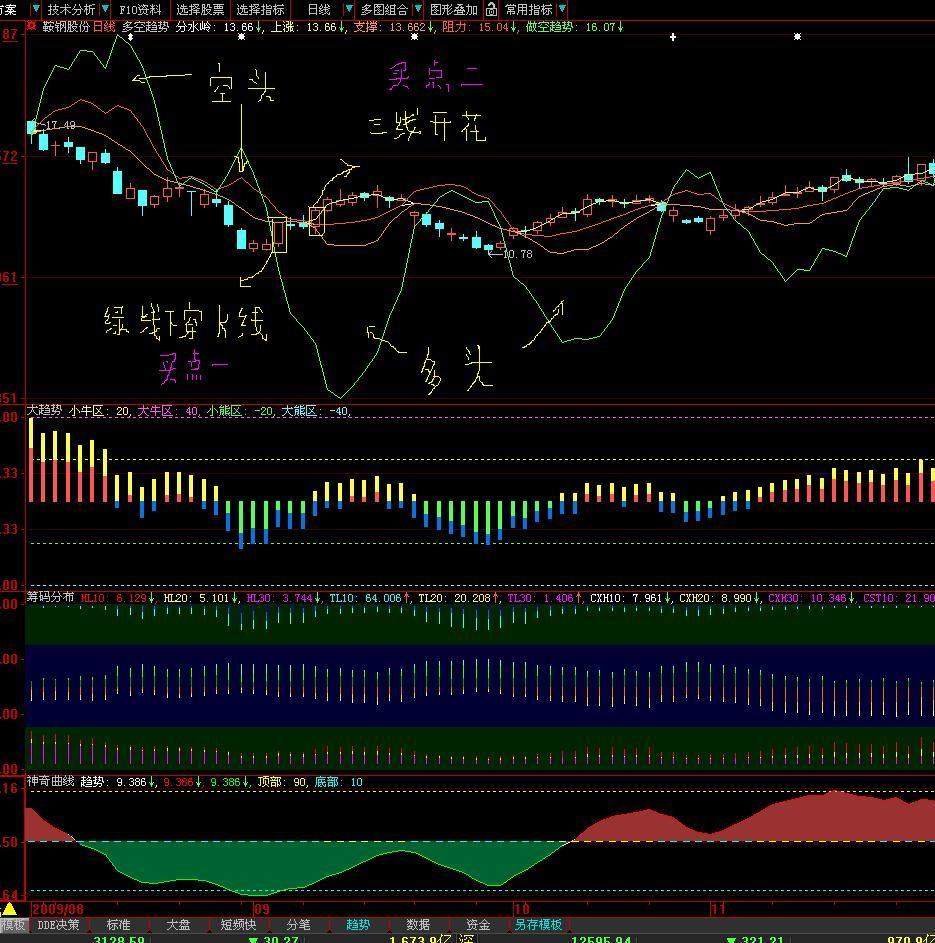Click the 多图组合 toolbar button
The height and width of the screenshot is (943, 935).
384,10
